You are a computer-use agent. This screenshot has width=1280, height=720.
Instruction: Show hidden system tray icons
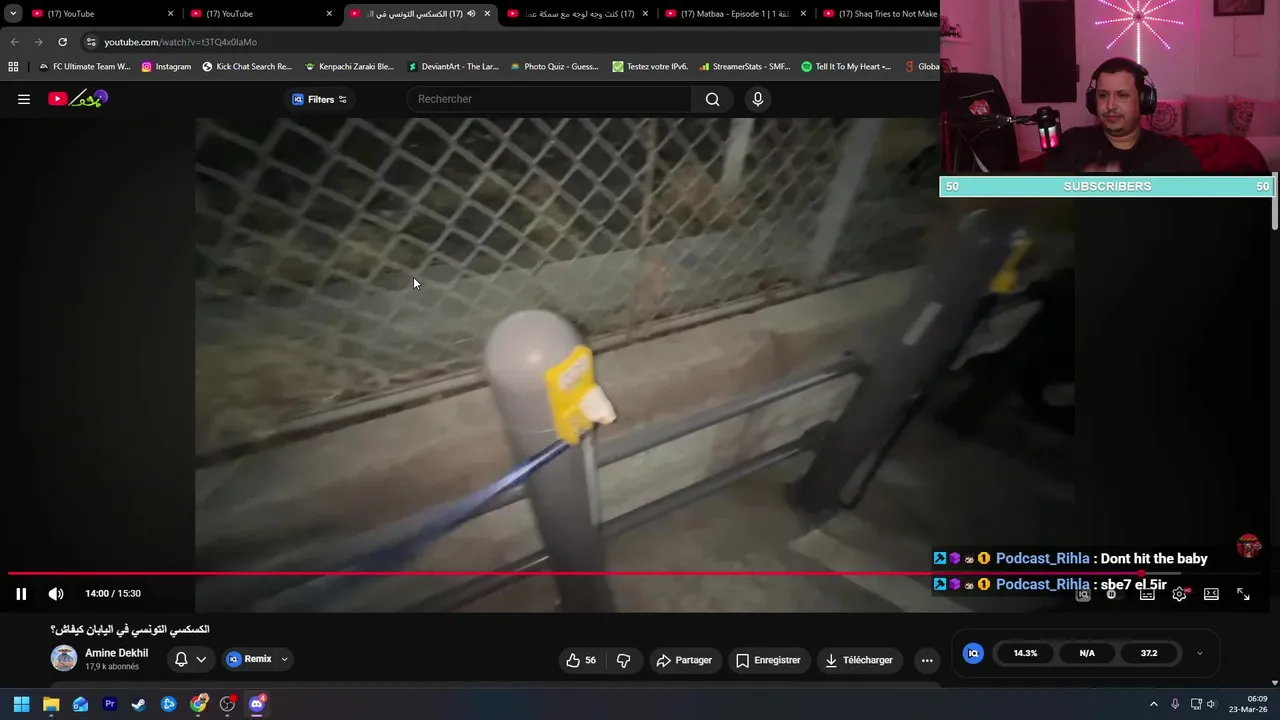click(x=1153, y=704)
